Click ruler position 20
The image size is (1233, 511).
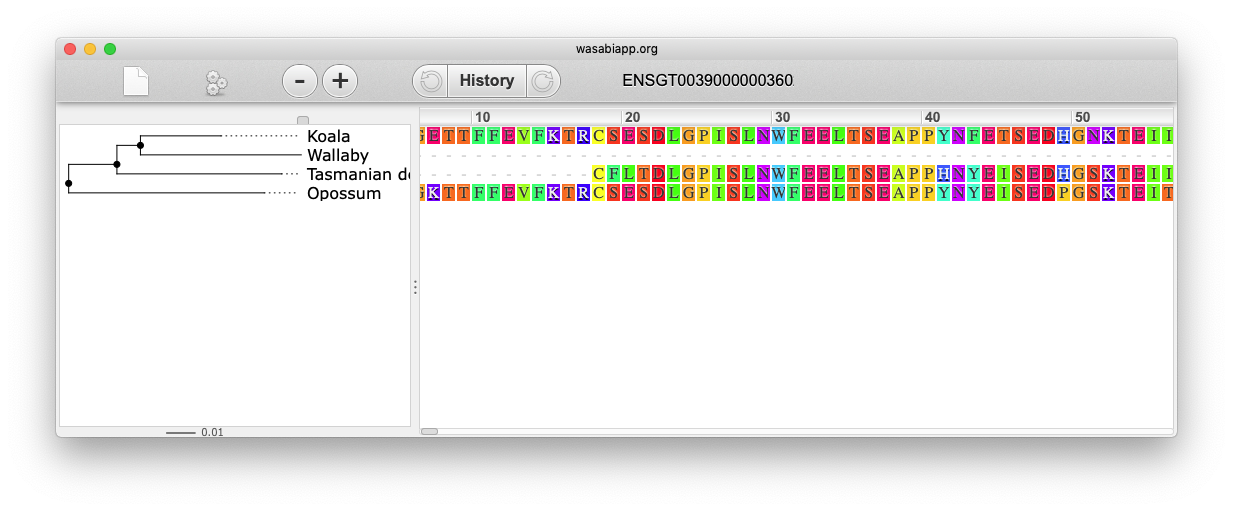click(x=632, y=117)
